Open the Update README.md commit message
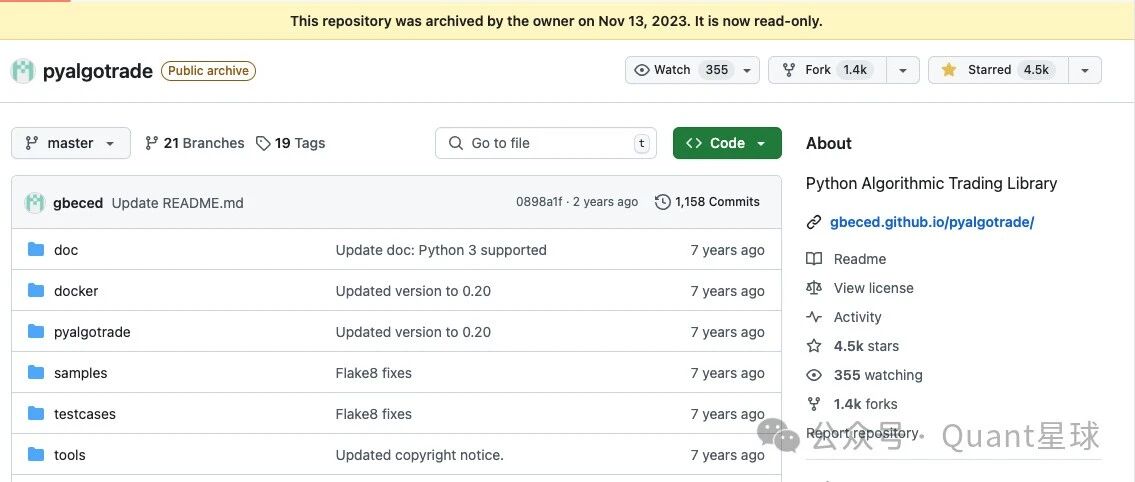 tap(177, 203)
